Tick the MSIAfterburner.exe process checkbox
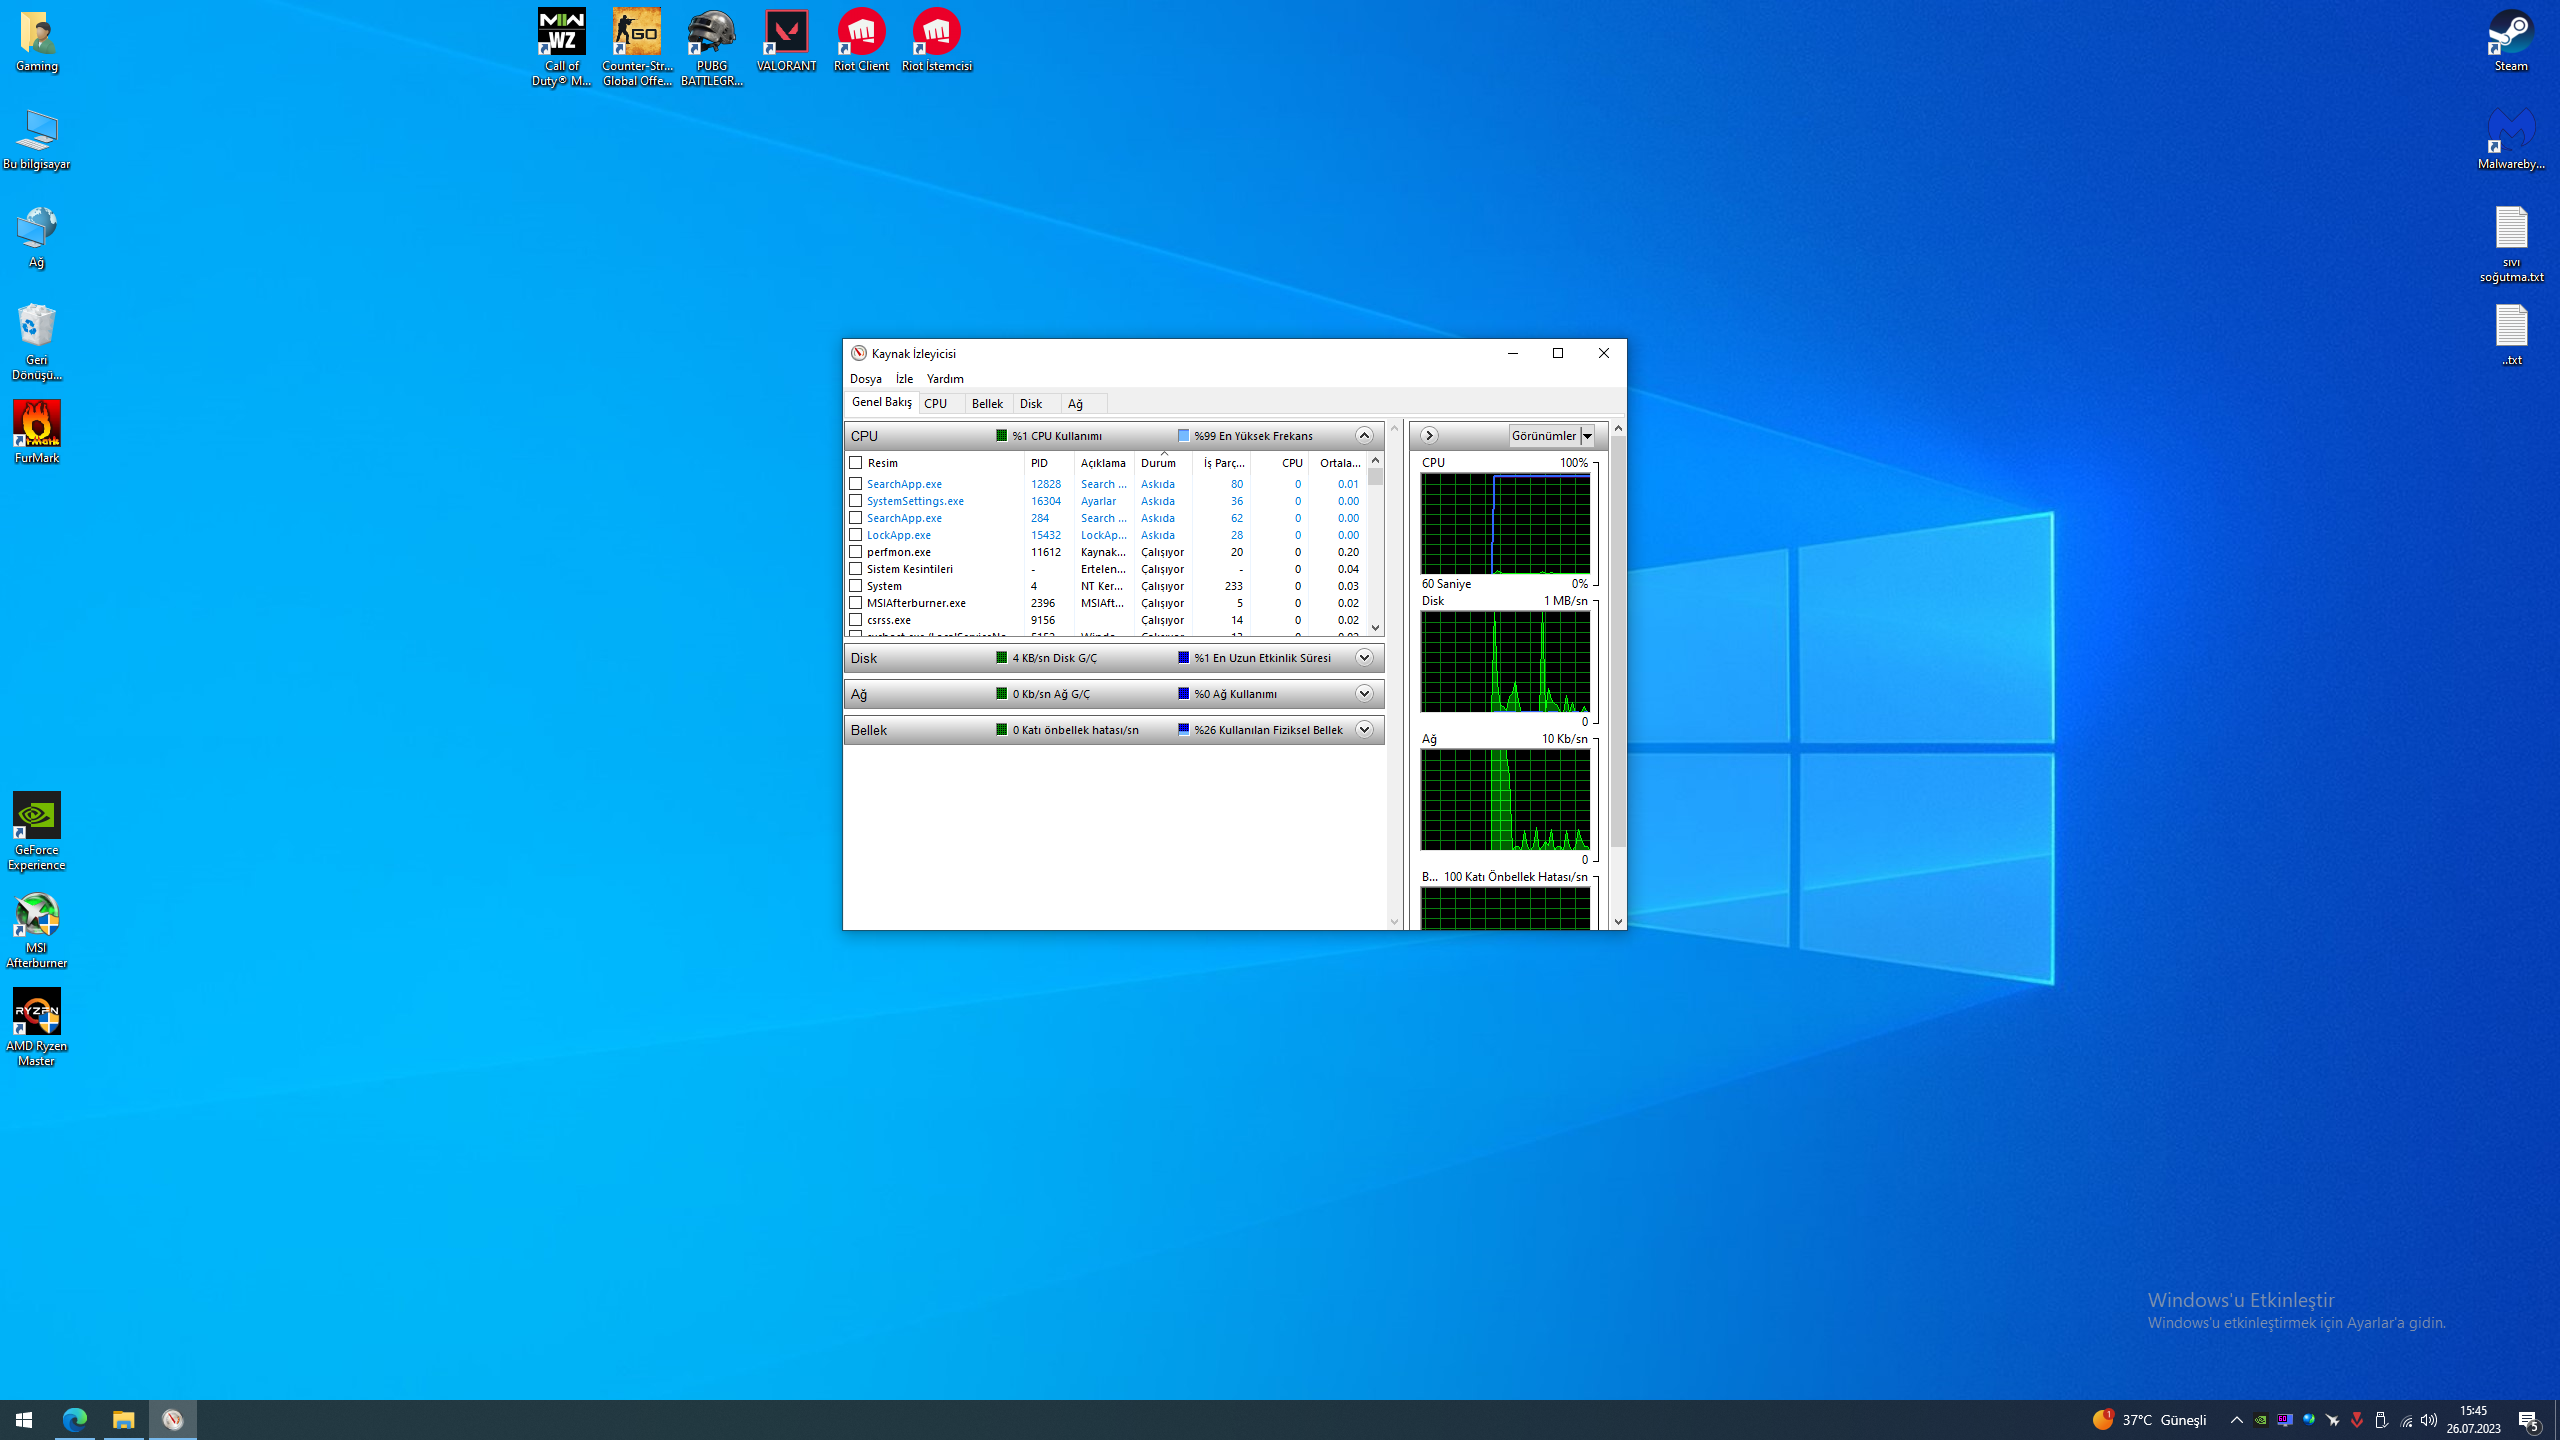The image size is (2560, 1440). click(x=856, y=603)
